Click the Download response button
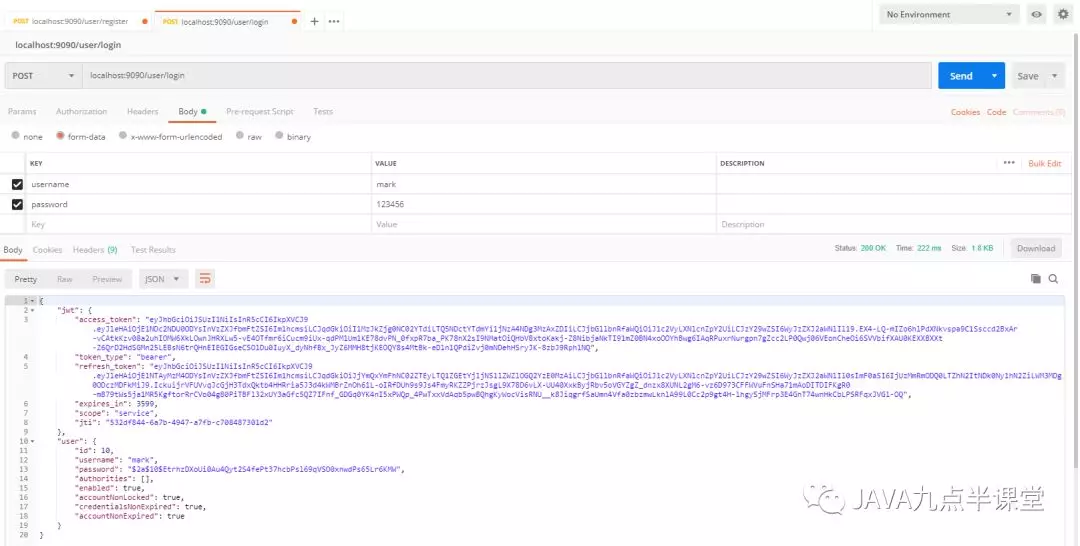Screen dimensions: 1080x546 (1036, 248)
